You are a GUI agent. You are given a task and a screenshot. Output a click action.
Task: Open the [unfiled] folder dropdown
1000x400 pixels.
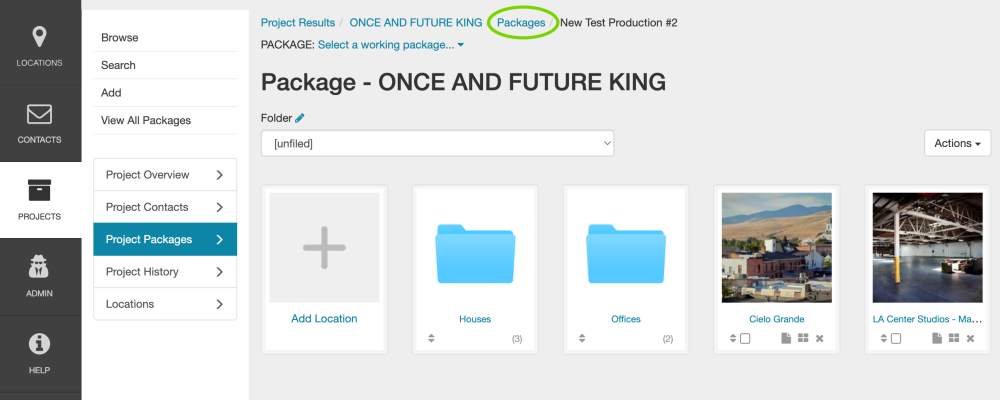coord(437,143)
